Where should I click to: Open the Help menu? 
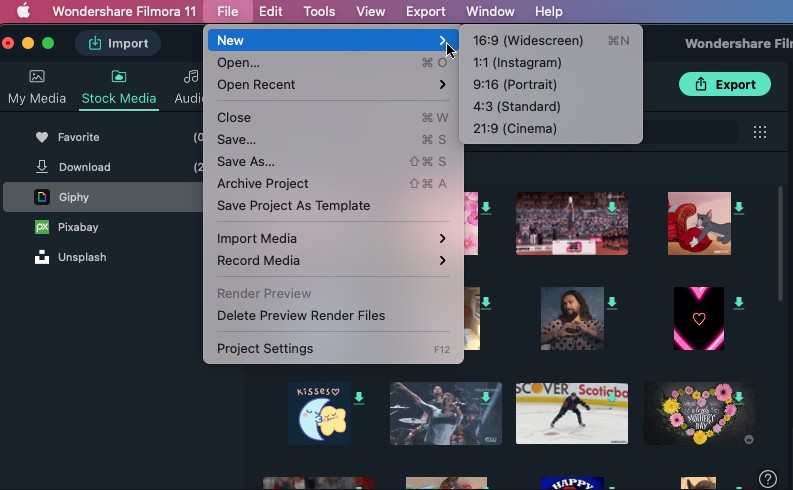549,11
